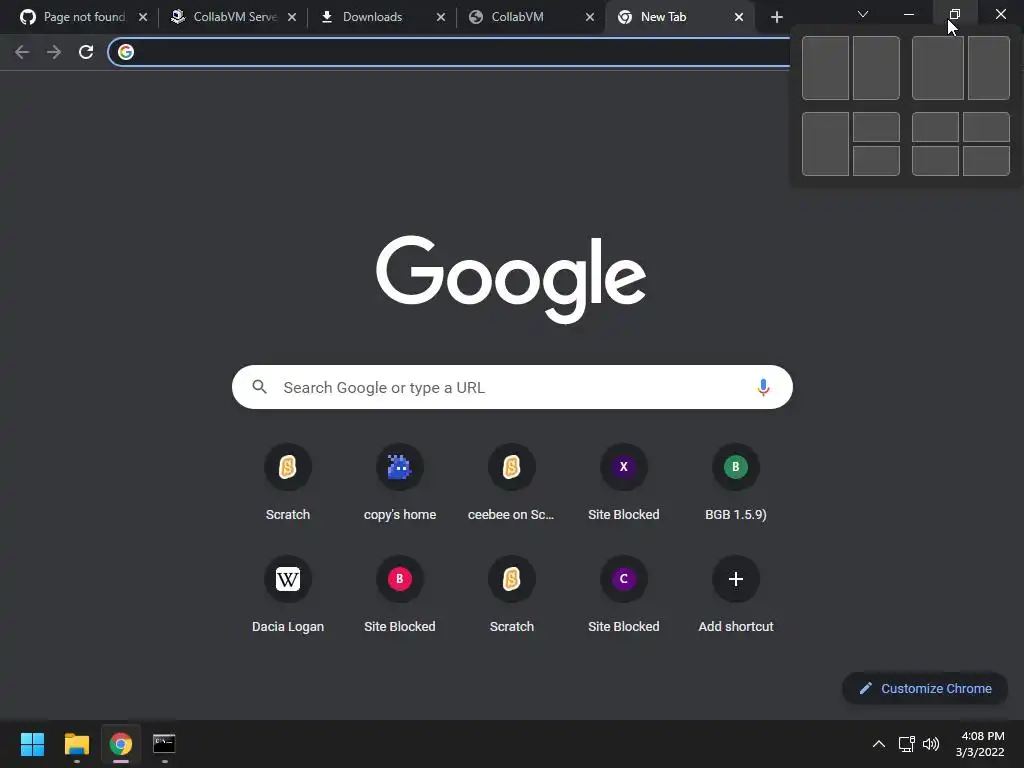
Task: Snap to bottom-right zone of three-zone layout
Action: (x=876, y=161)
